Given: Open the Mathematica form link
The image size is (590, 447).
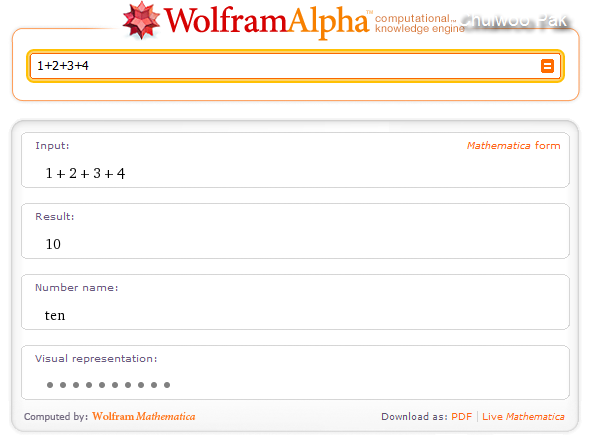Looking at the screenshot, I should (x=513, y=146).
